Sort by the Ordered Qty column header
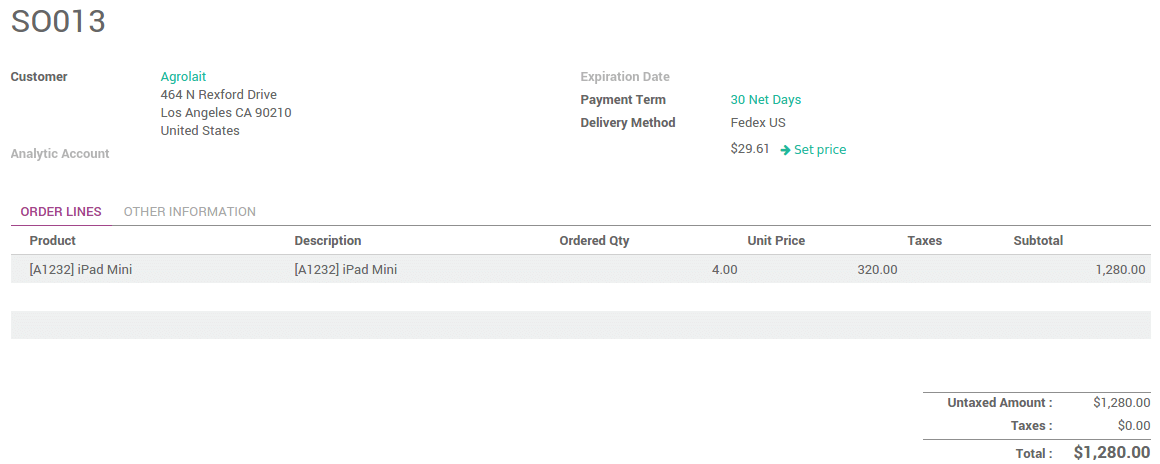 (x=594, y=241)
